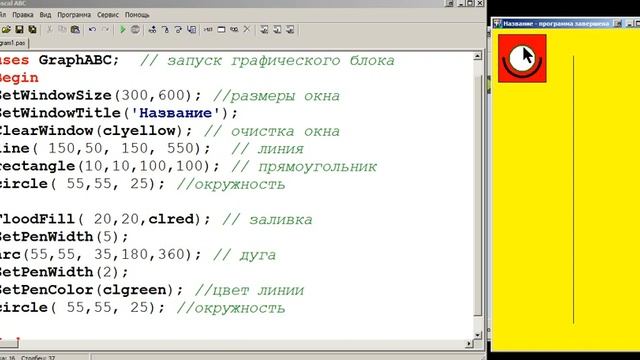
Task: Open the Помощь menu
Action: click(x=137, y=15)
